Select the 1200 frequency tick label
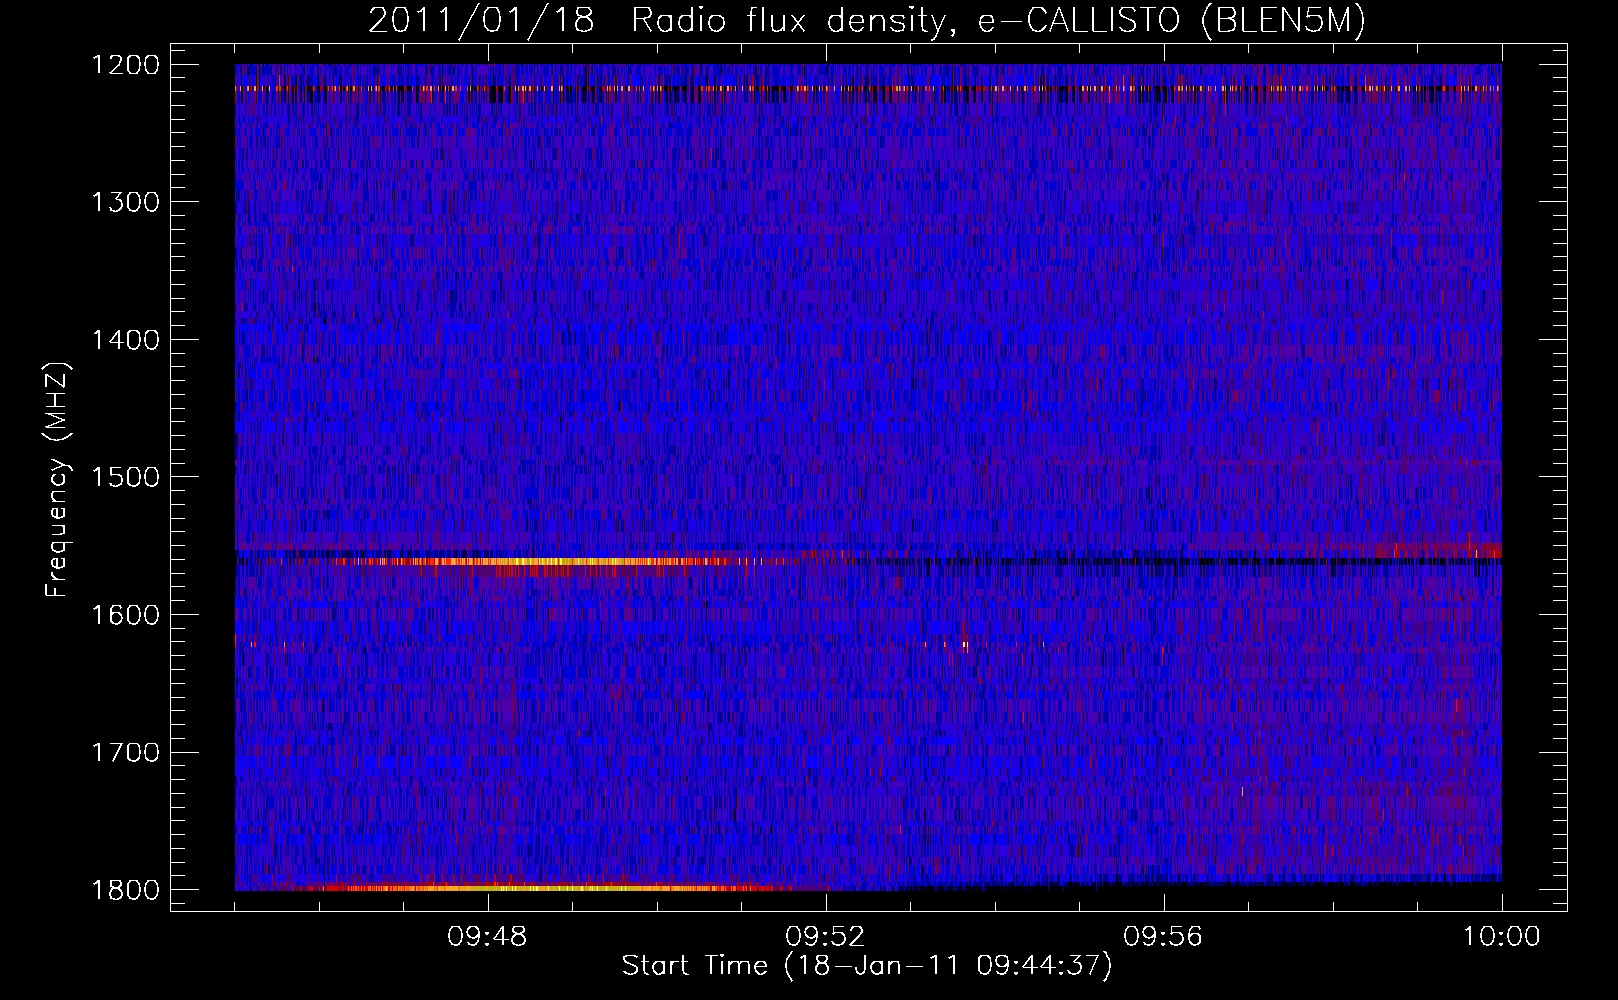 (125, 65)
